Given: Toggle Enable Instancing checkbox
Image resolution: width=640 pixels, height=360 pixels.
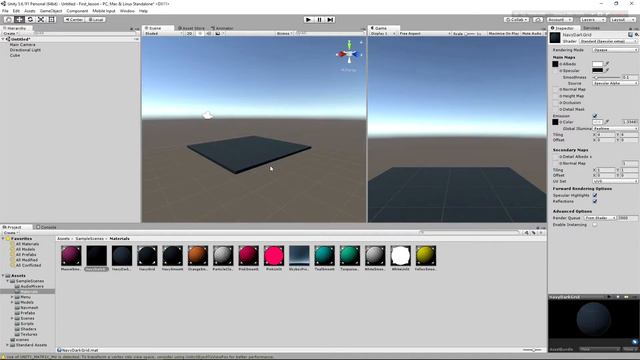Looking at the screenshot, I should coord(595,224).
